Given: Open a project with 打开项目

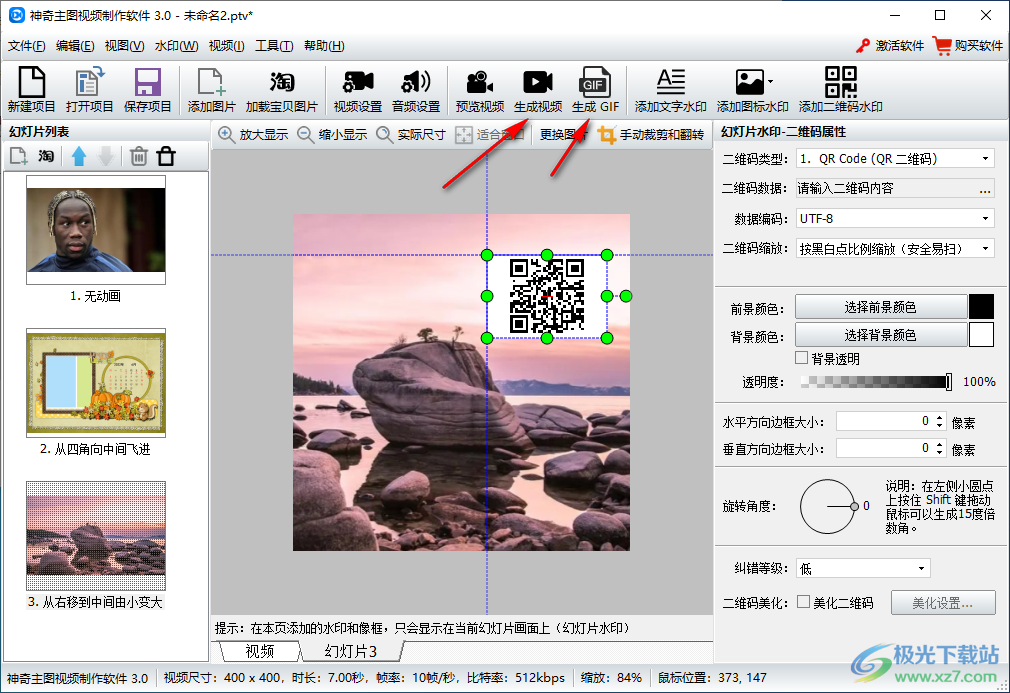Looking at the screenshot, I should pos(89,90).
